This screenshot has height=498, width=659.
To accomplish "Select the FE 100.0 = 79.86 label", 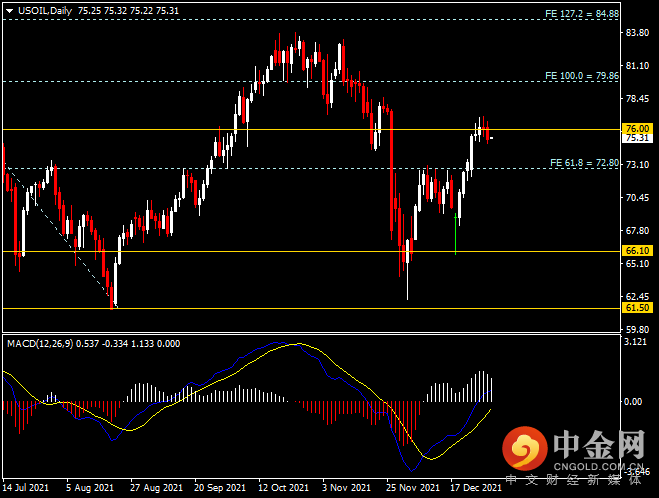I will pyautogui.click(x=582, y=76).
